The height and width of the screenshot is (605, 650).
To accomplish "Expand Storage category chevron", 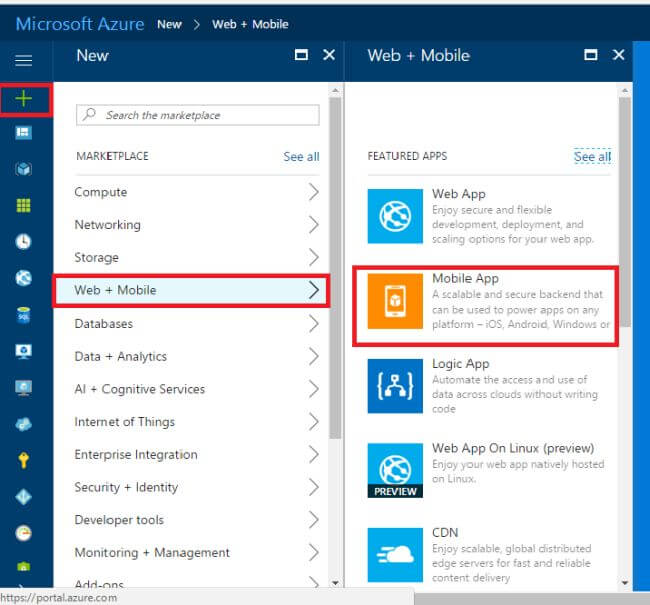I will (314, 257).
